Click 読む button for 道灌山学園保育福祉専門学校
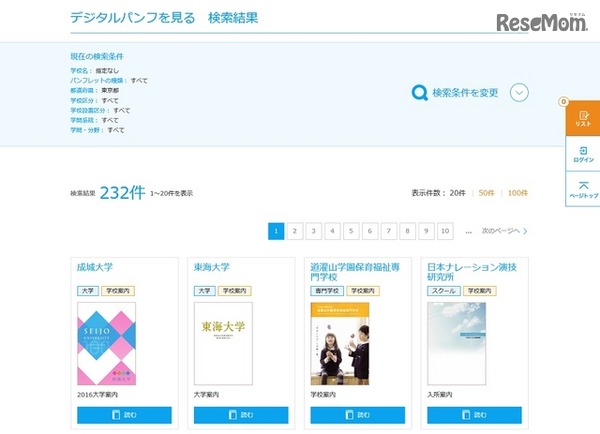The height and width of the screenshot is (434, 600). 358,415
